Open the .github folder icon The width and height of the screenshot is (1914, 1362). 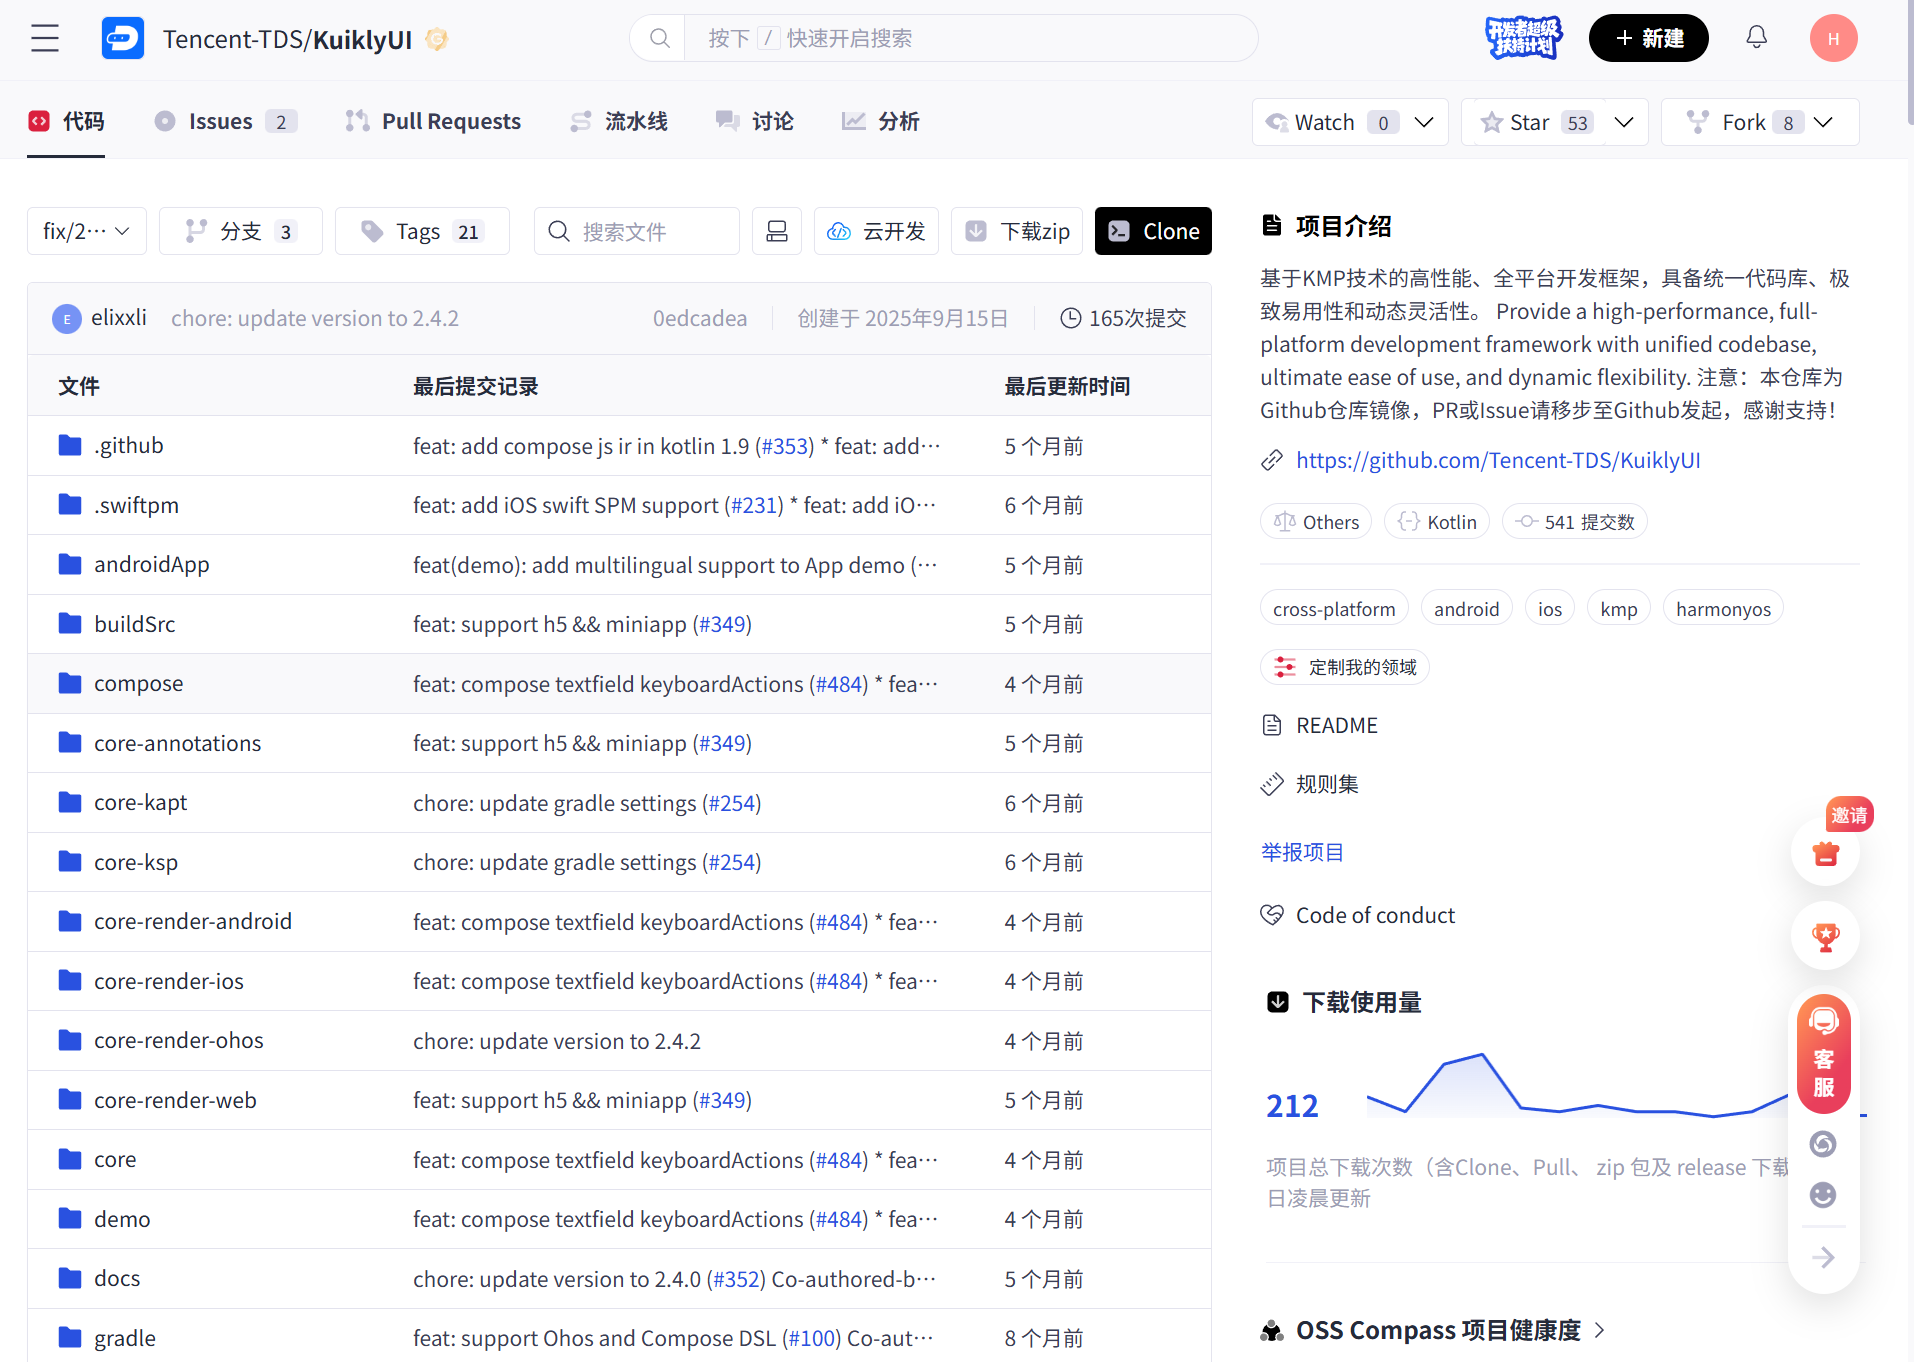(x=70, y=445)
